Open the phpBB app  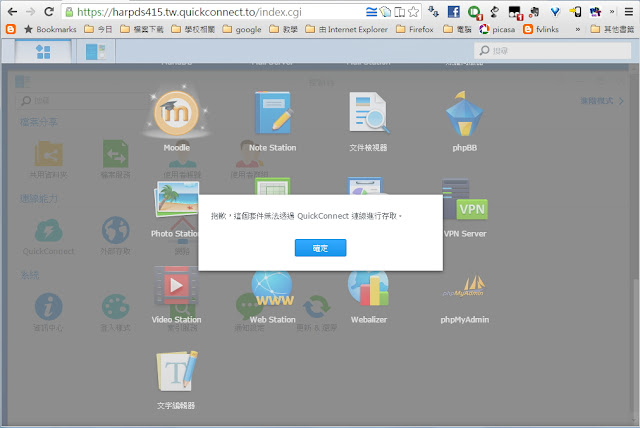click(x=464, y=120)
